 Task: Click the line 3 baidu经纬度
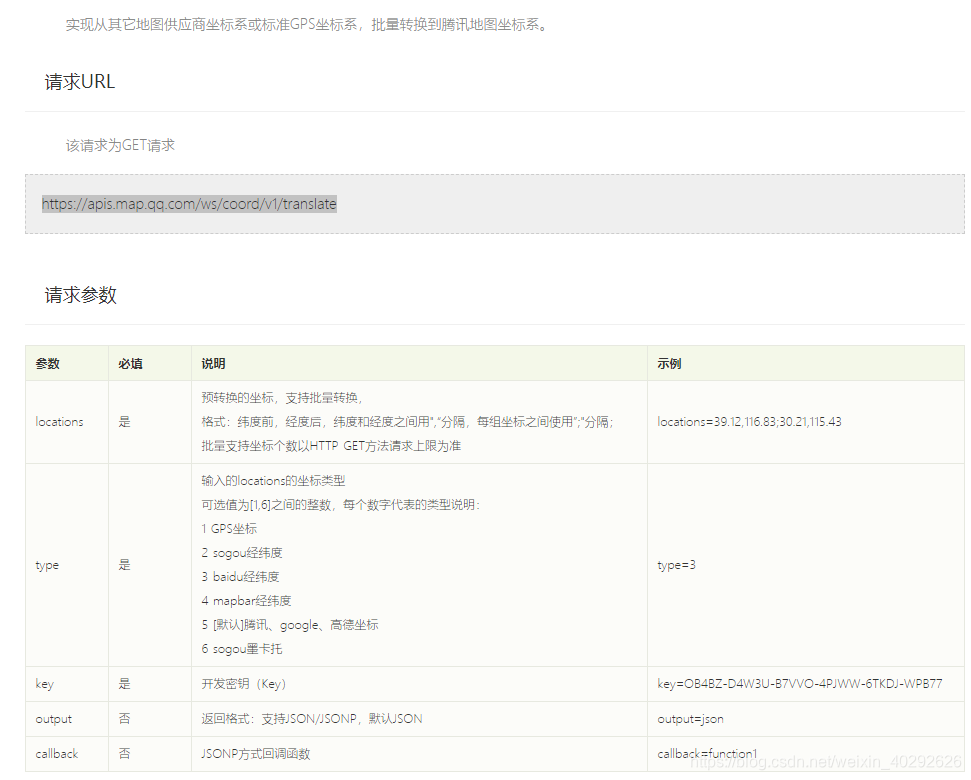tap(240, 577)
